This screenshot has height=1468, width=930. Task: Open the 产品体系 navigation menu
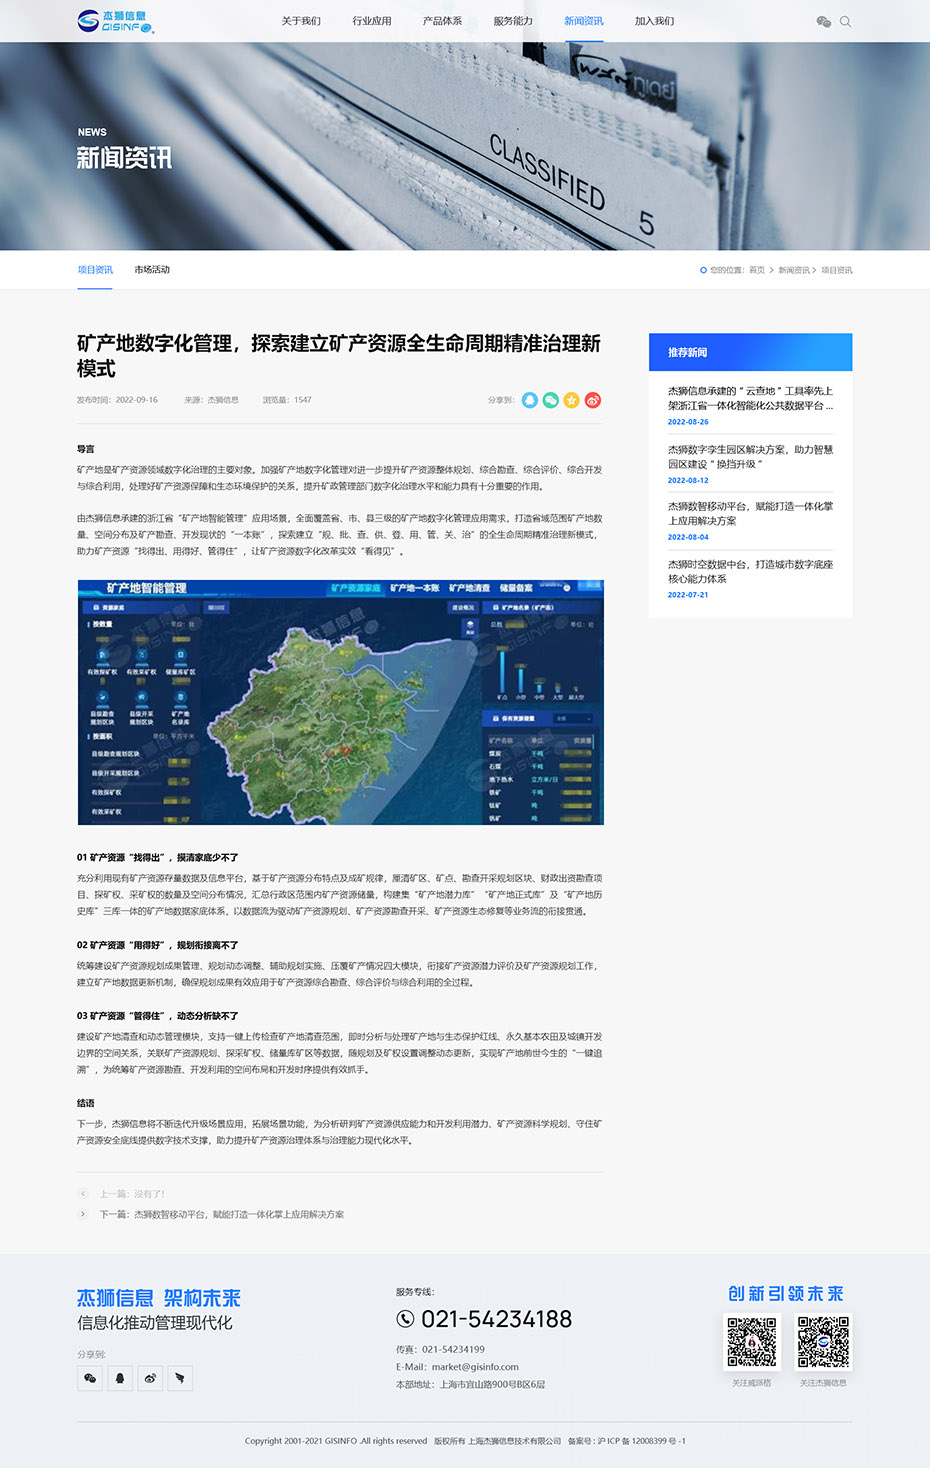(441, 20)
